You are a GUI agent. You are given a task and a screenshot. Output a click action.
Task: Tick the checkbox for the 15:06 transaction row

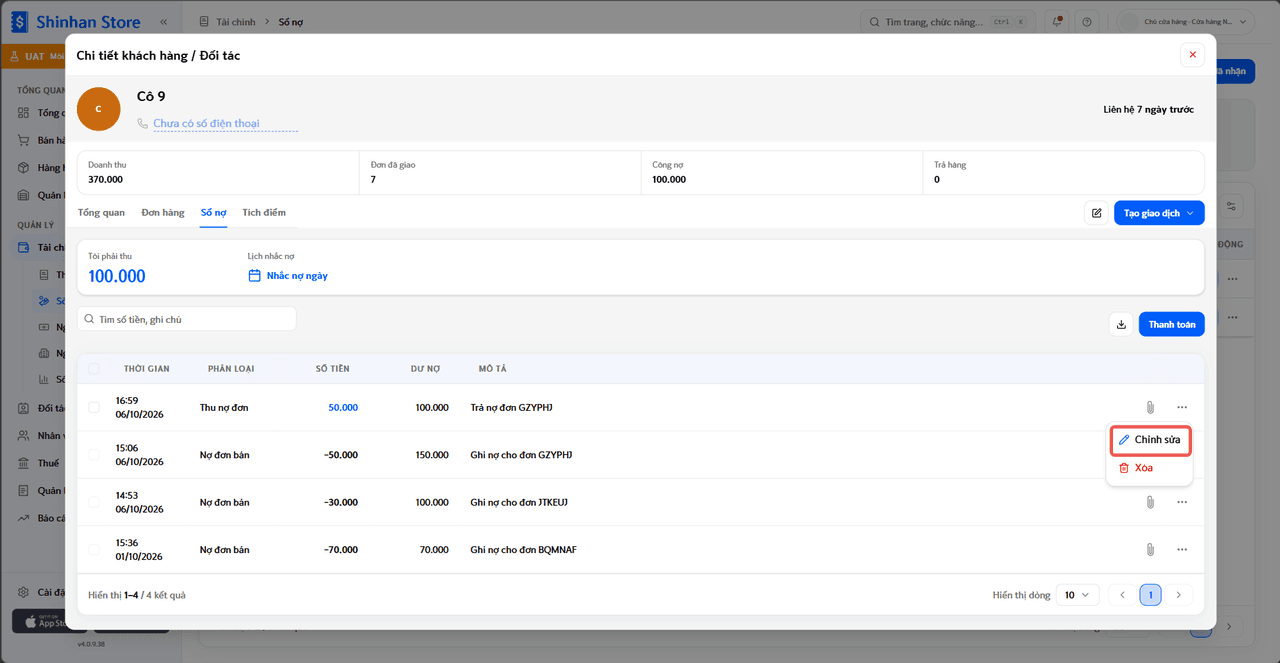(94, 455)
